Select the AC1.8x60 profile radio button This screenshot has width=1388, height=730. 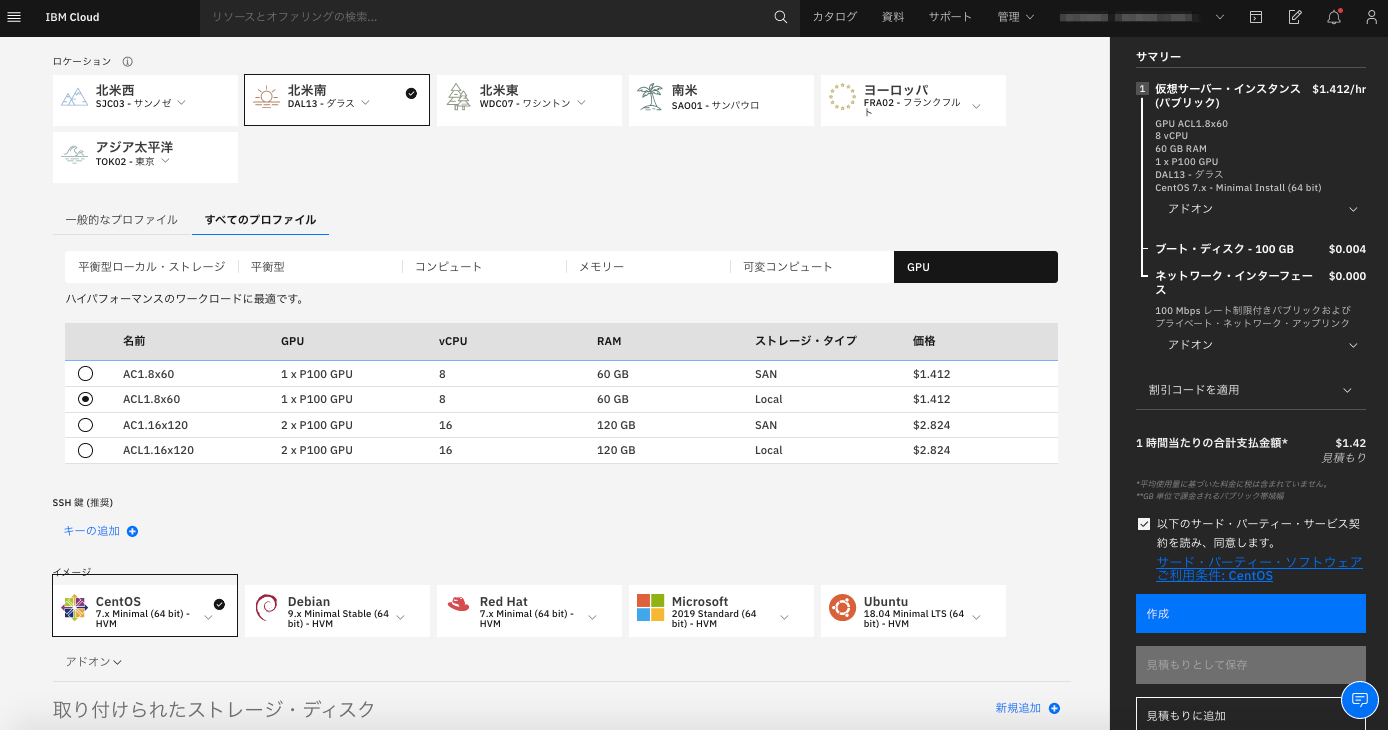[85, 373]
